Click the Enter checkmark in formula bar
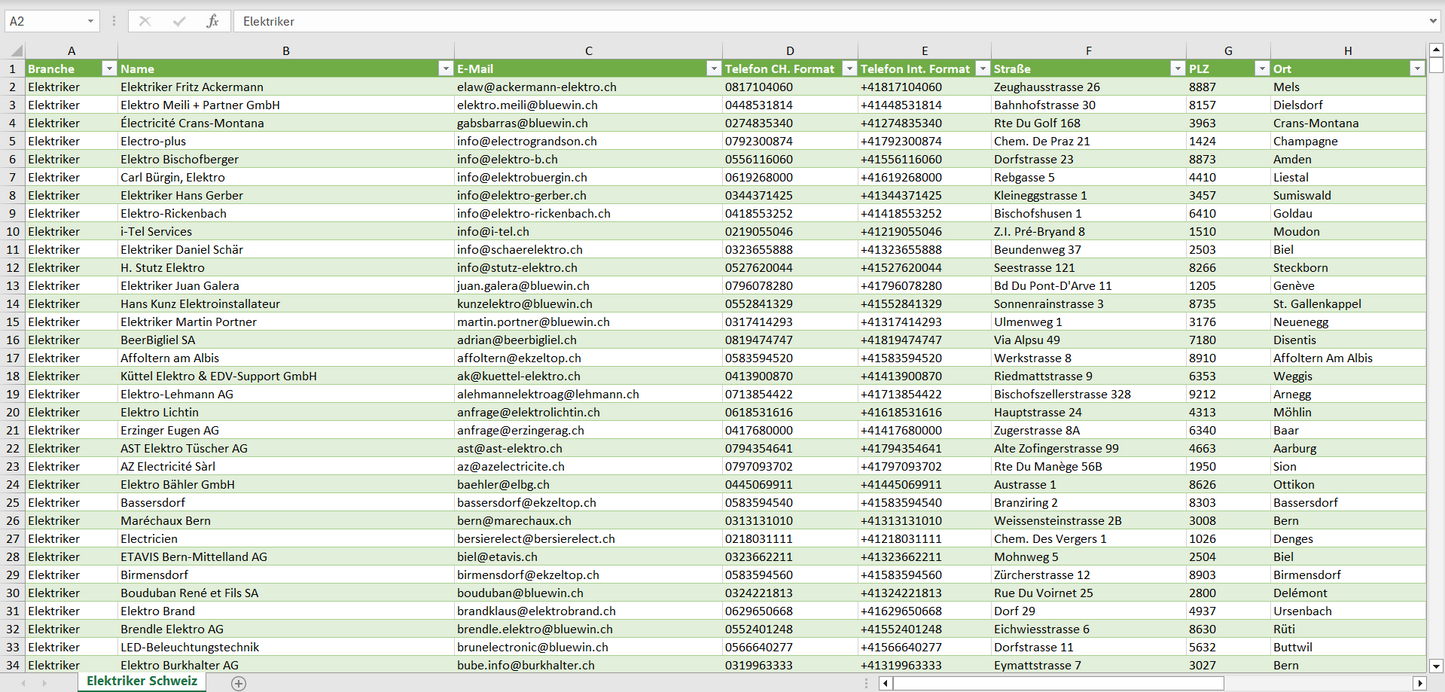Image resolution: width=1445 pixels, height=692 pixels. coord(179,21)
